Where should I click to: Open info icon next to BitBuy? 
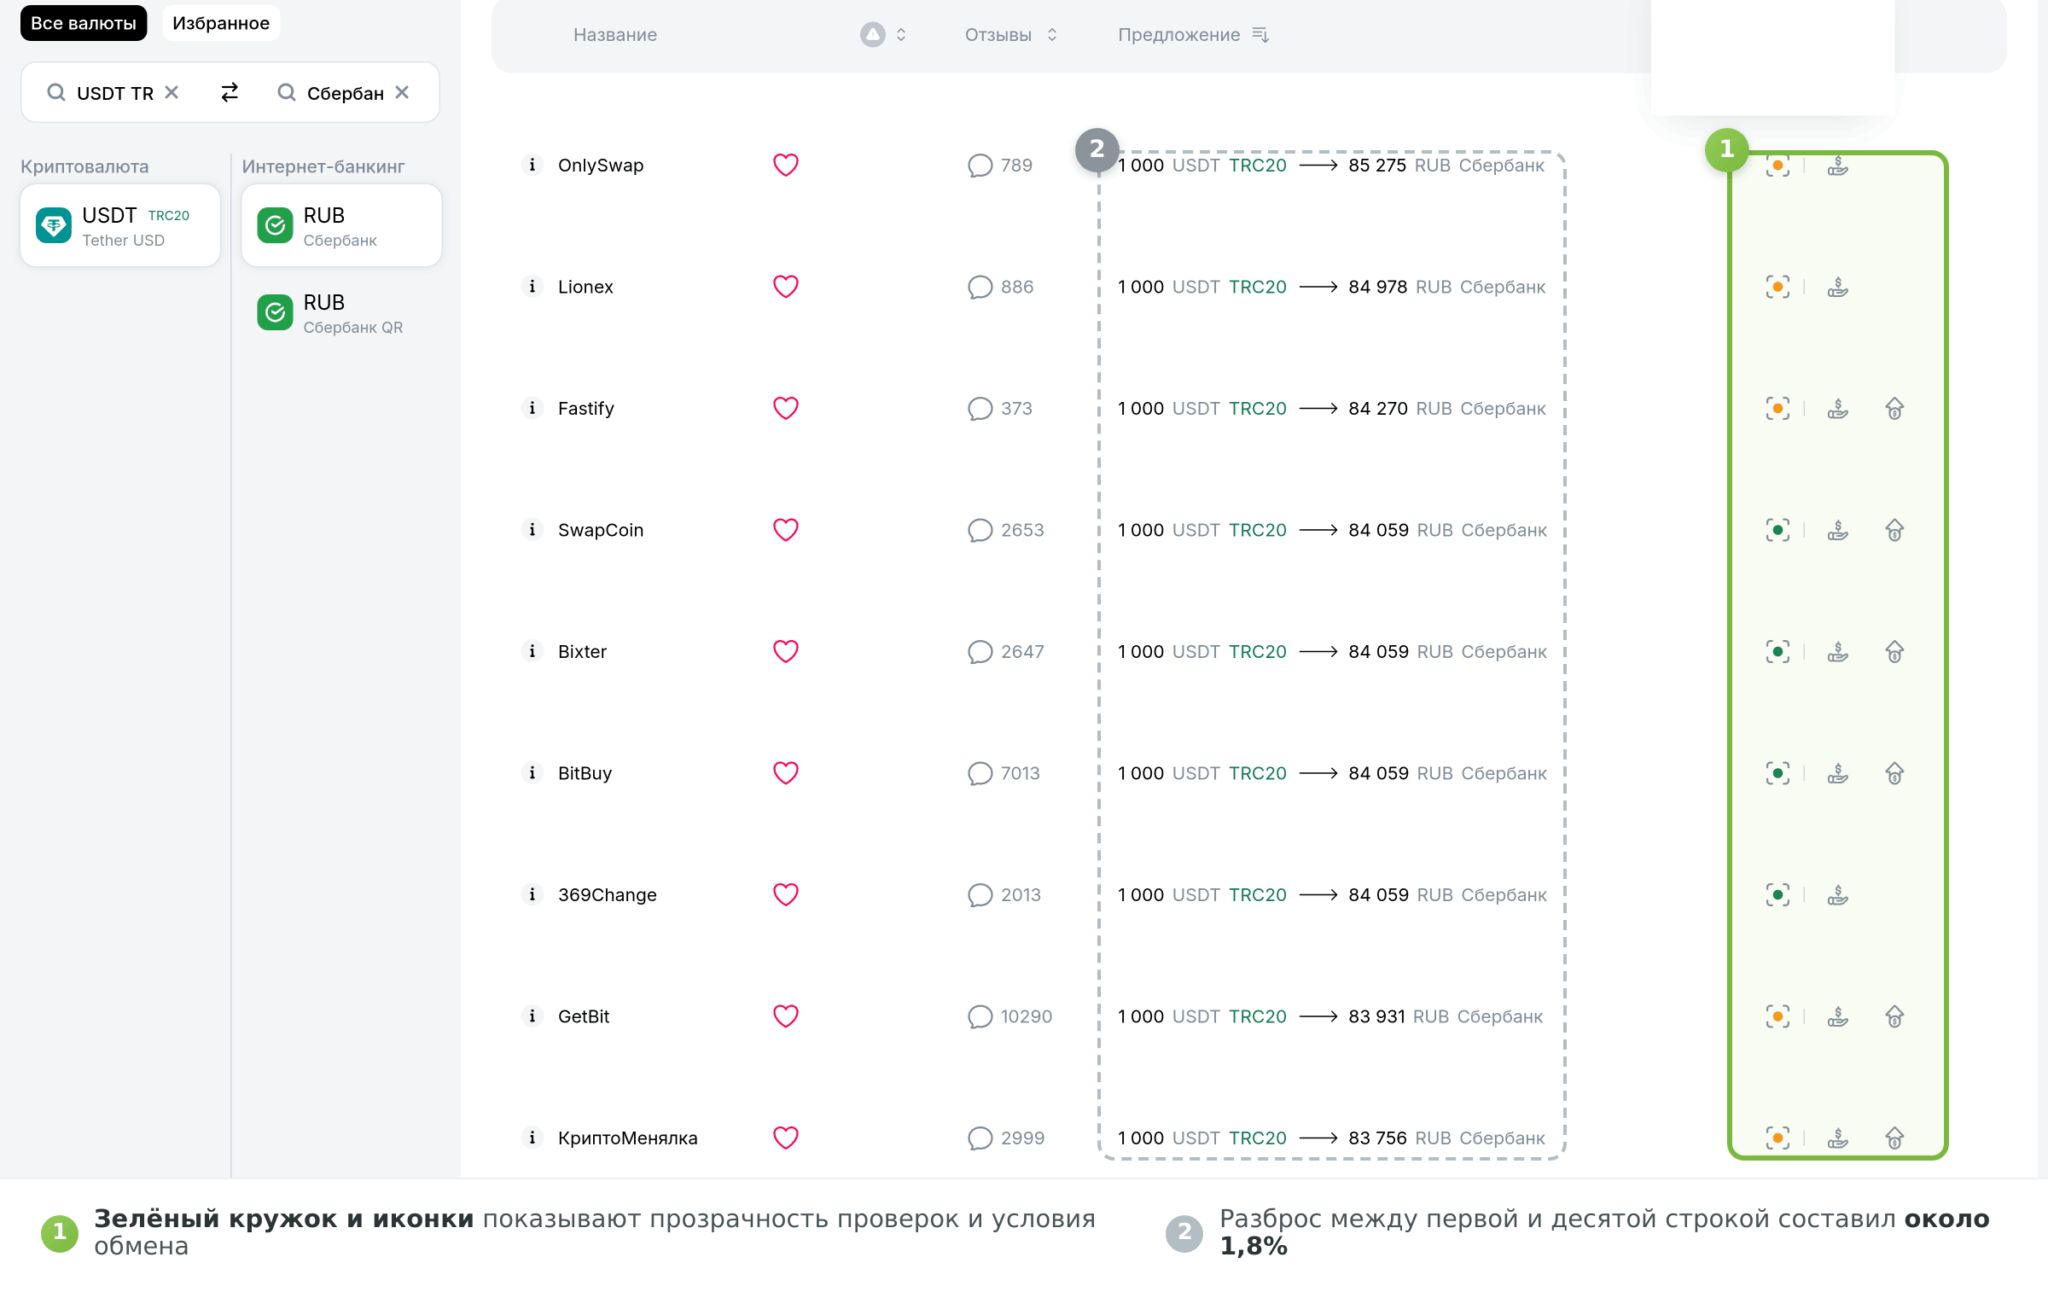532,773
